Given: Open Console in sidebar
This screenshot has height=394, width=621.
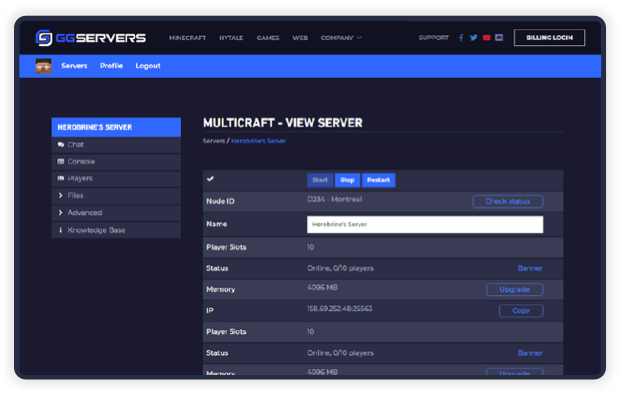Looking at the screenshot, I should click(116, 162).
